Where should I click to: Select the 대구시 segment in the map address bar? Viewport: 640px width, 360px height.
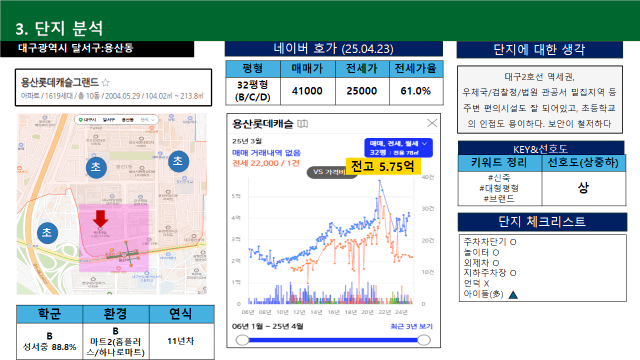point(89,120)
